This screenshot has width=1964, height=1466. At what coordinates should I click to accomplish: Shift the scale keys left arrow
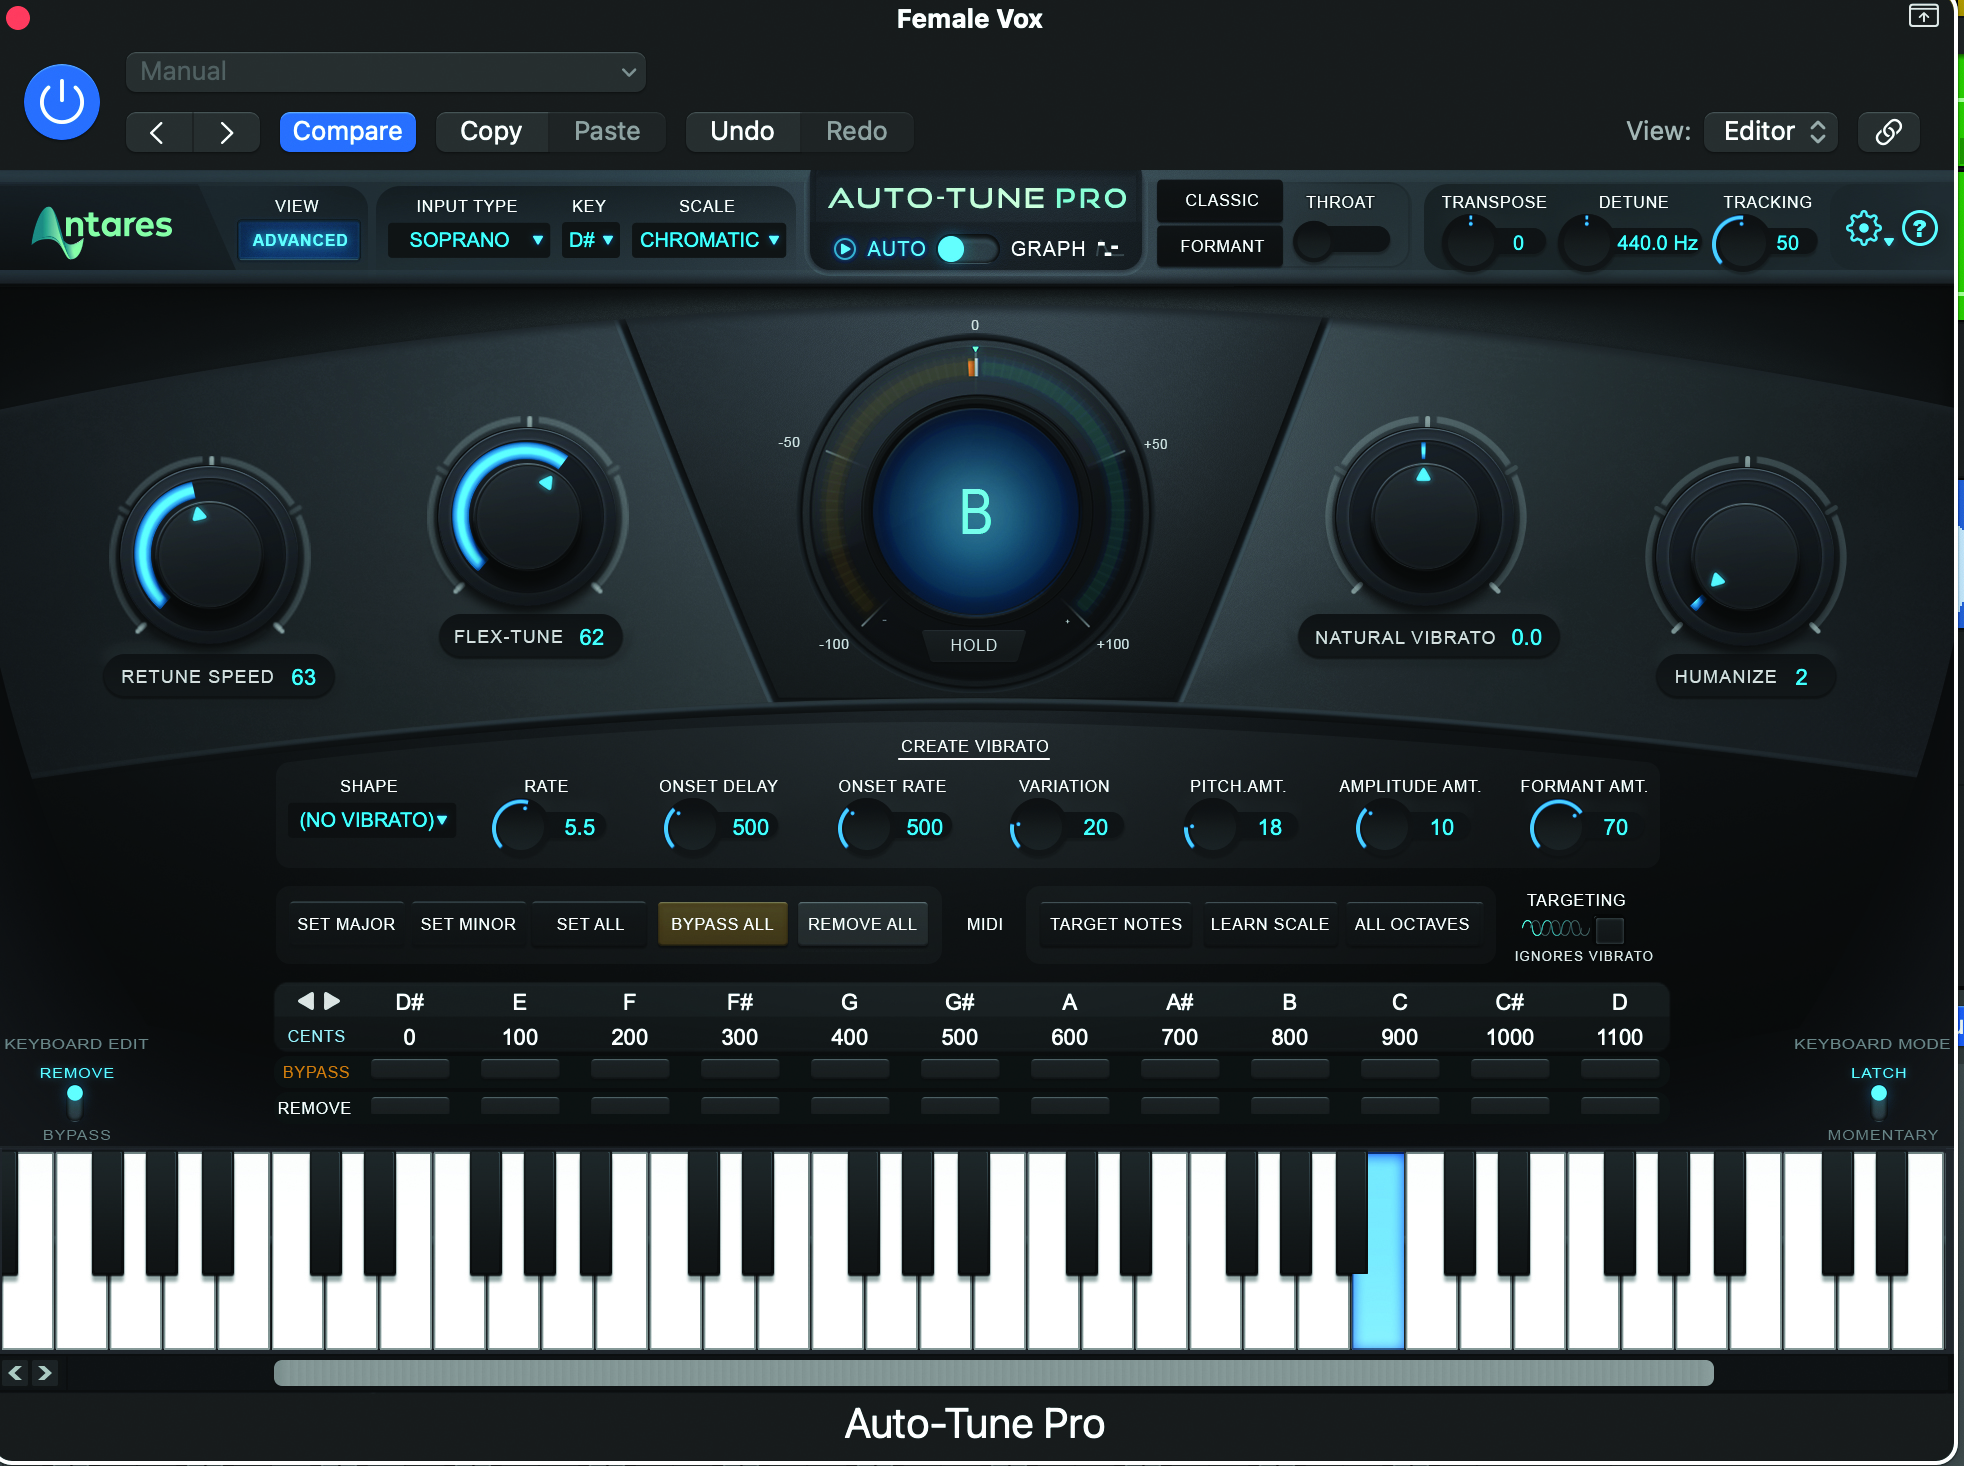[306, 1001]
